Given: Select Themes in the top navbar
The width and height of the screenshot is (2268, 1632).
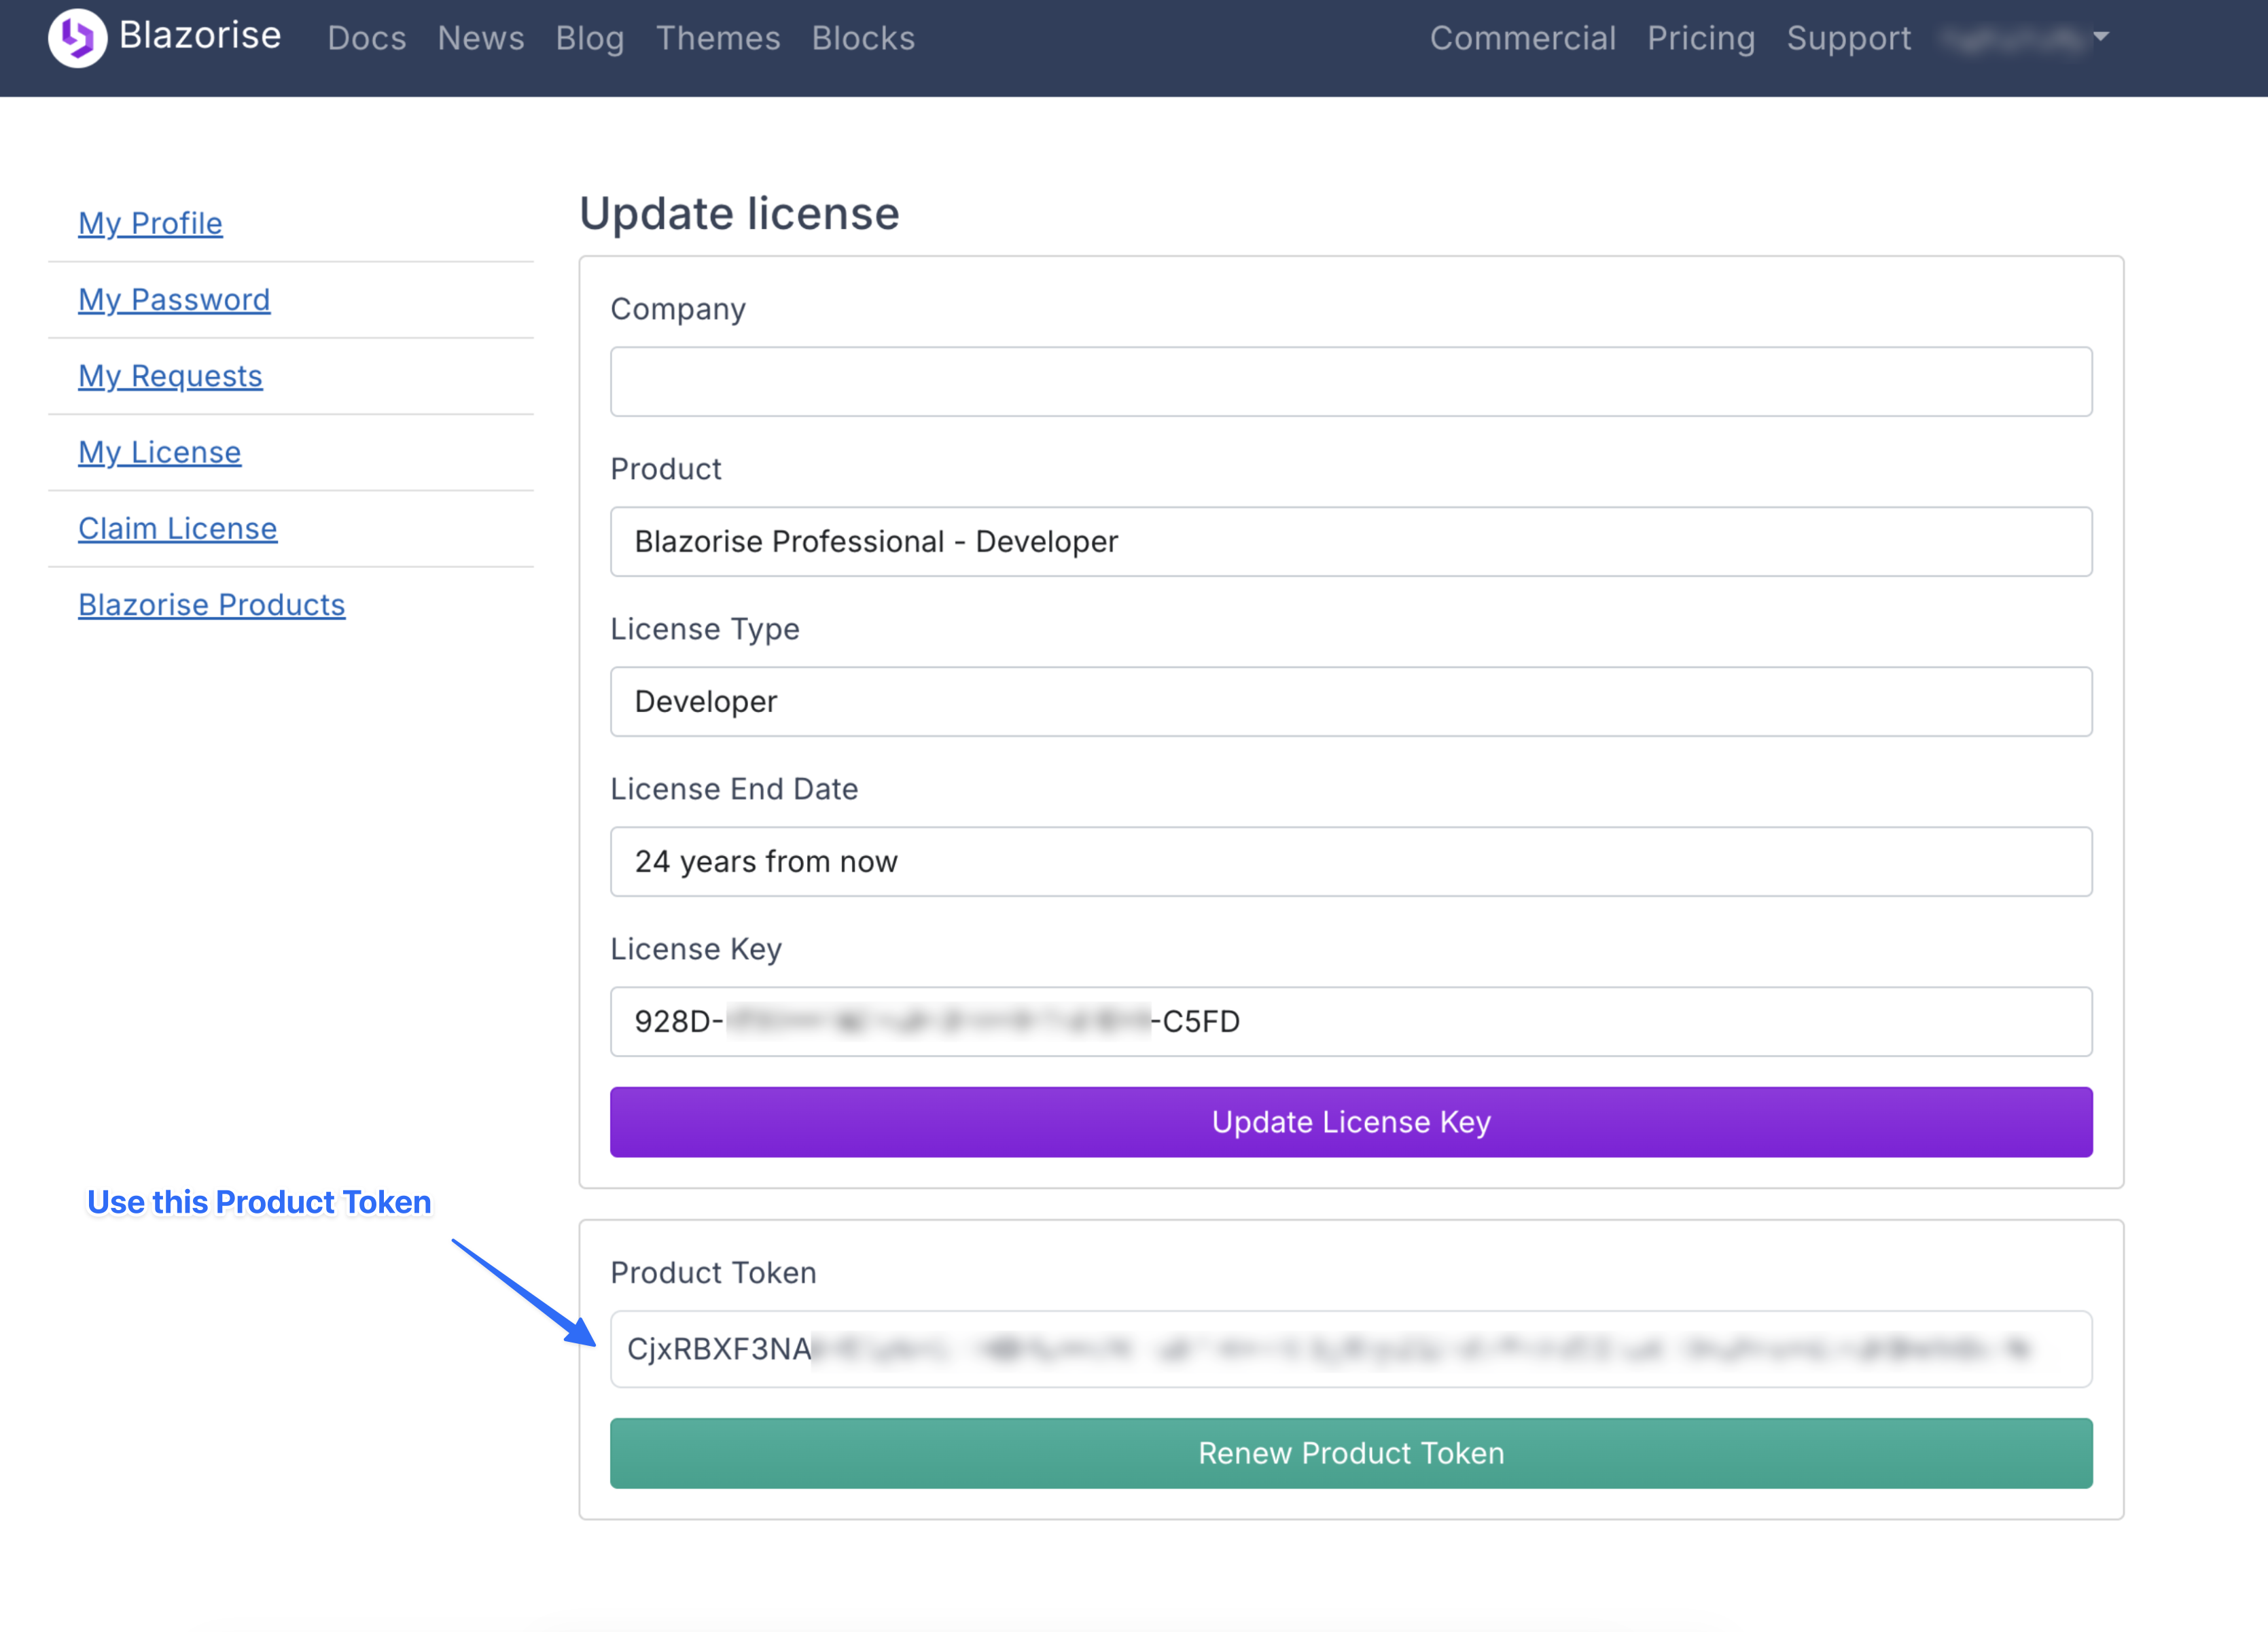Looking at the screenshot, I should 718,38.
